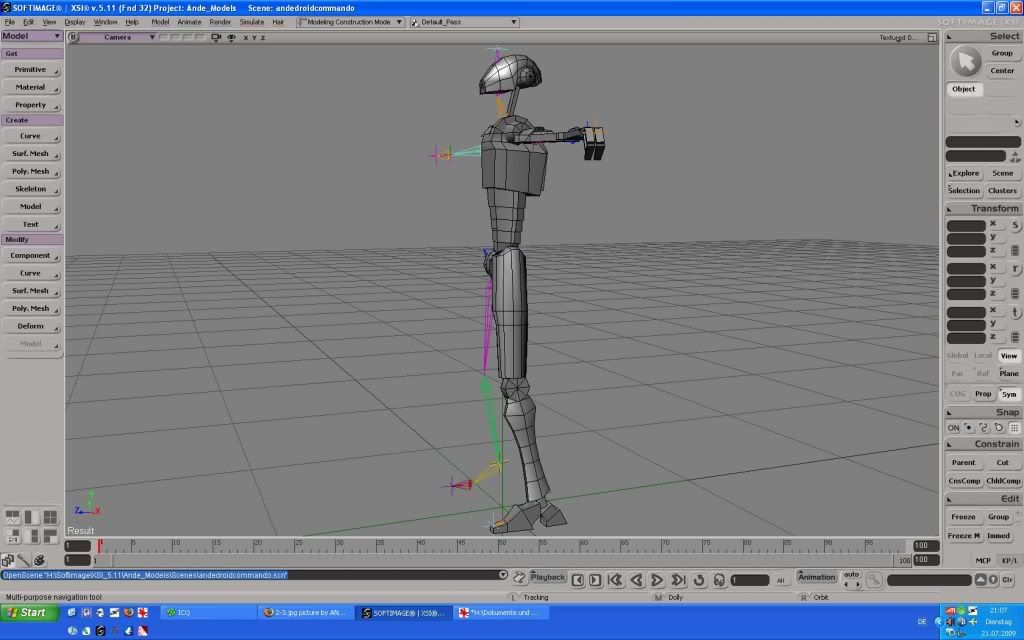Viewport: 1024px width, 640px height.
Task: Toggle loop playback icon
Action: pos(699,580)
